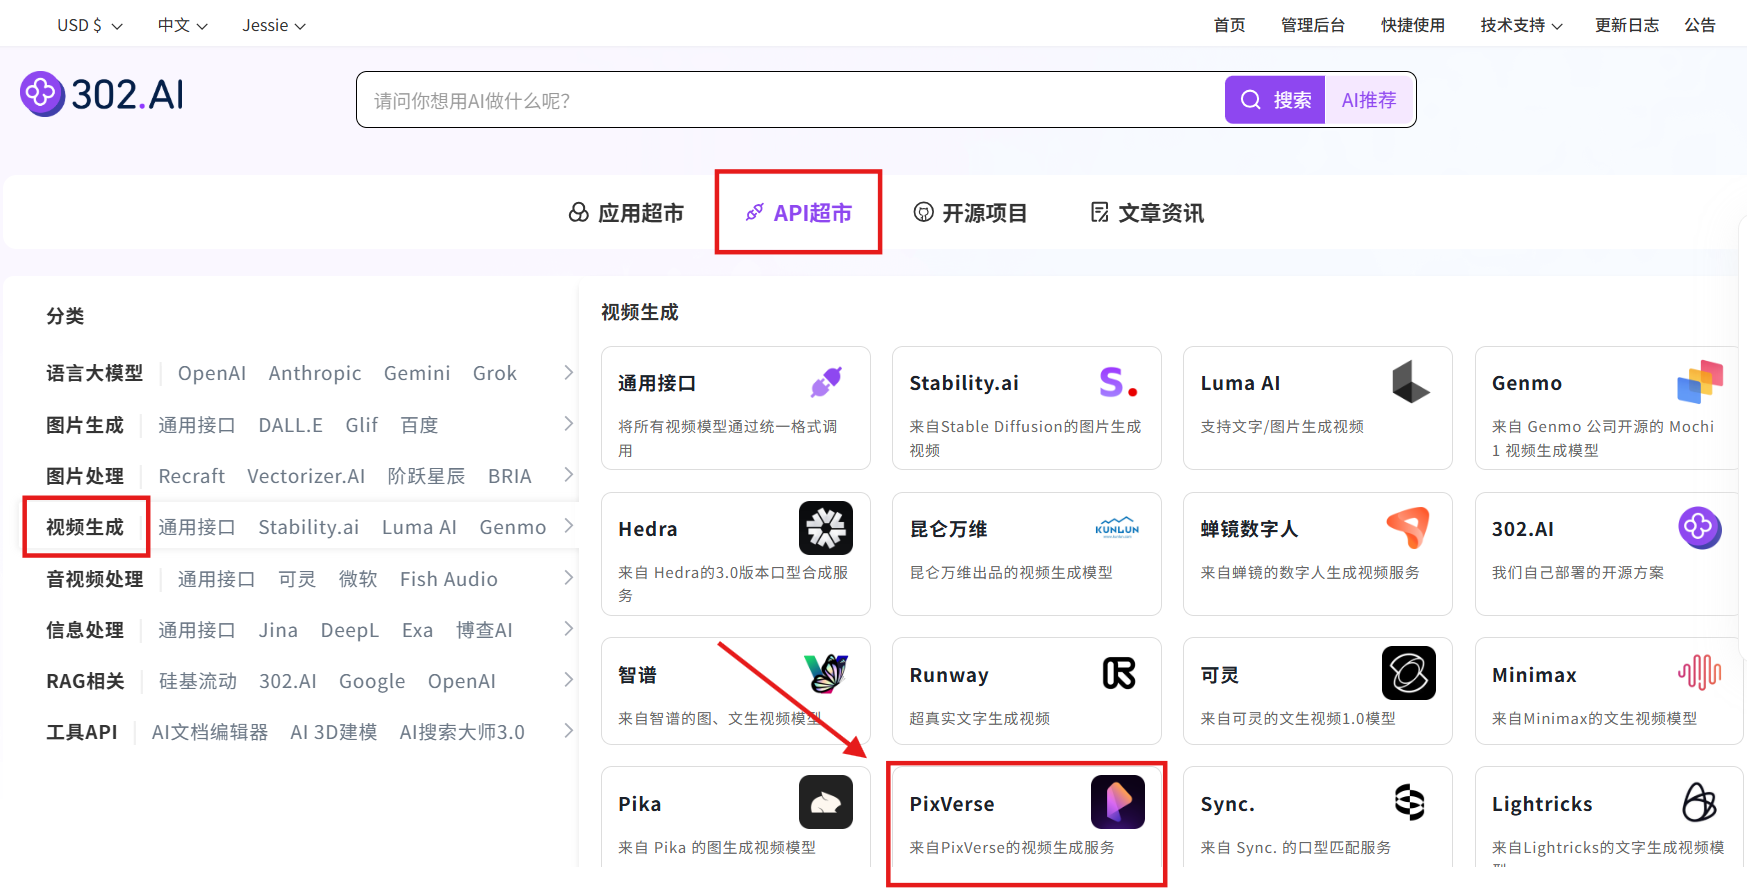Open the 技术支持 dropdown menu

point(1521,25)
